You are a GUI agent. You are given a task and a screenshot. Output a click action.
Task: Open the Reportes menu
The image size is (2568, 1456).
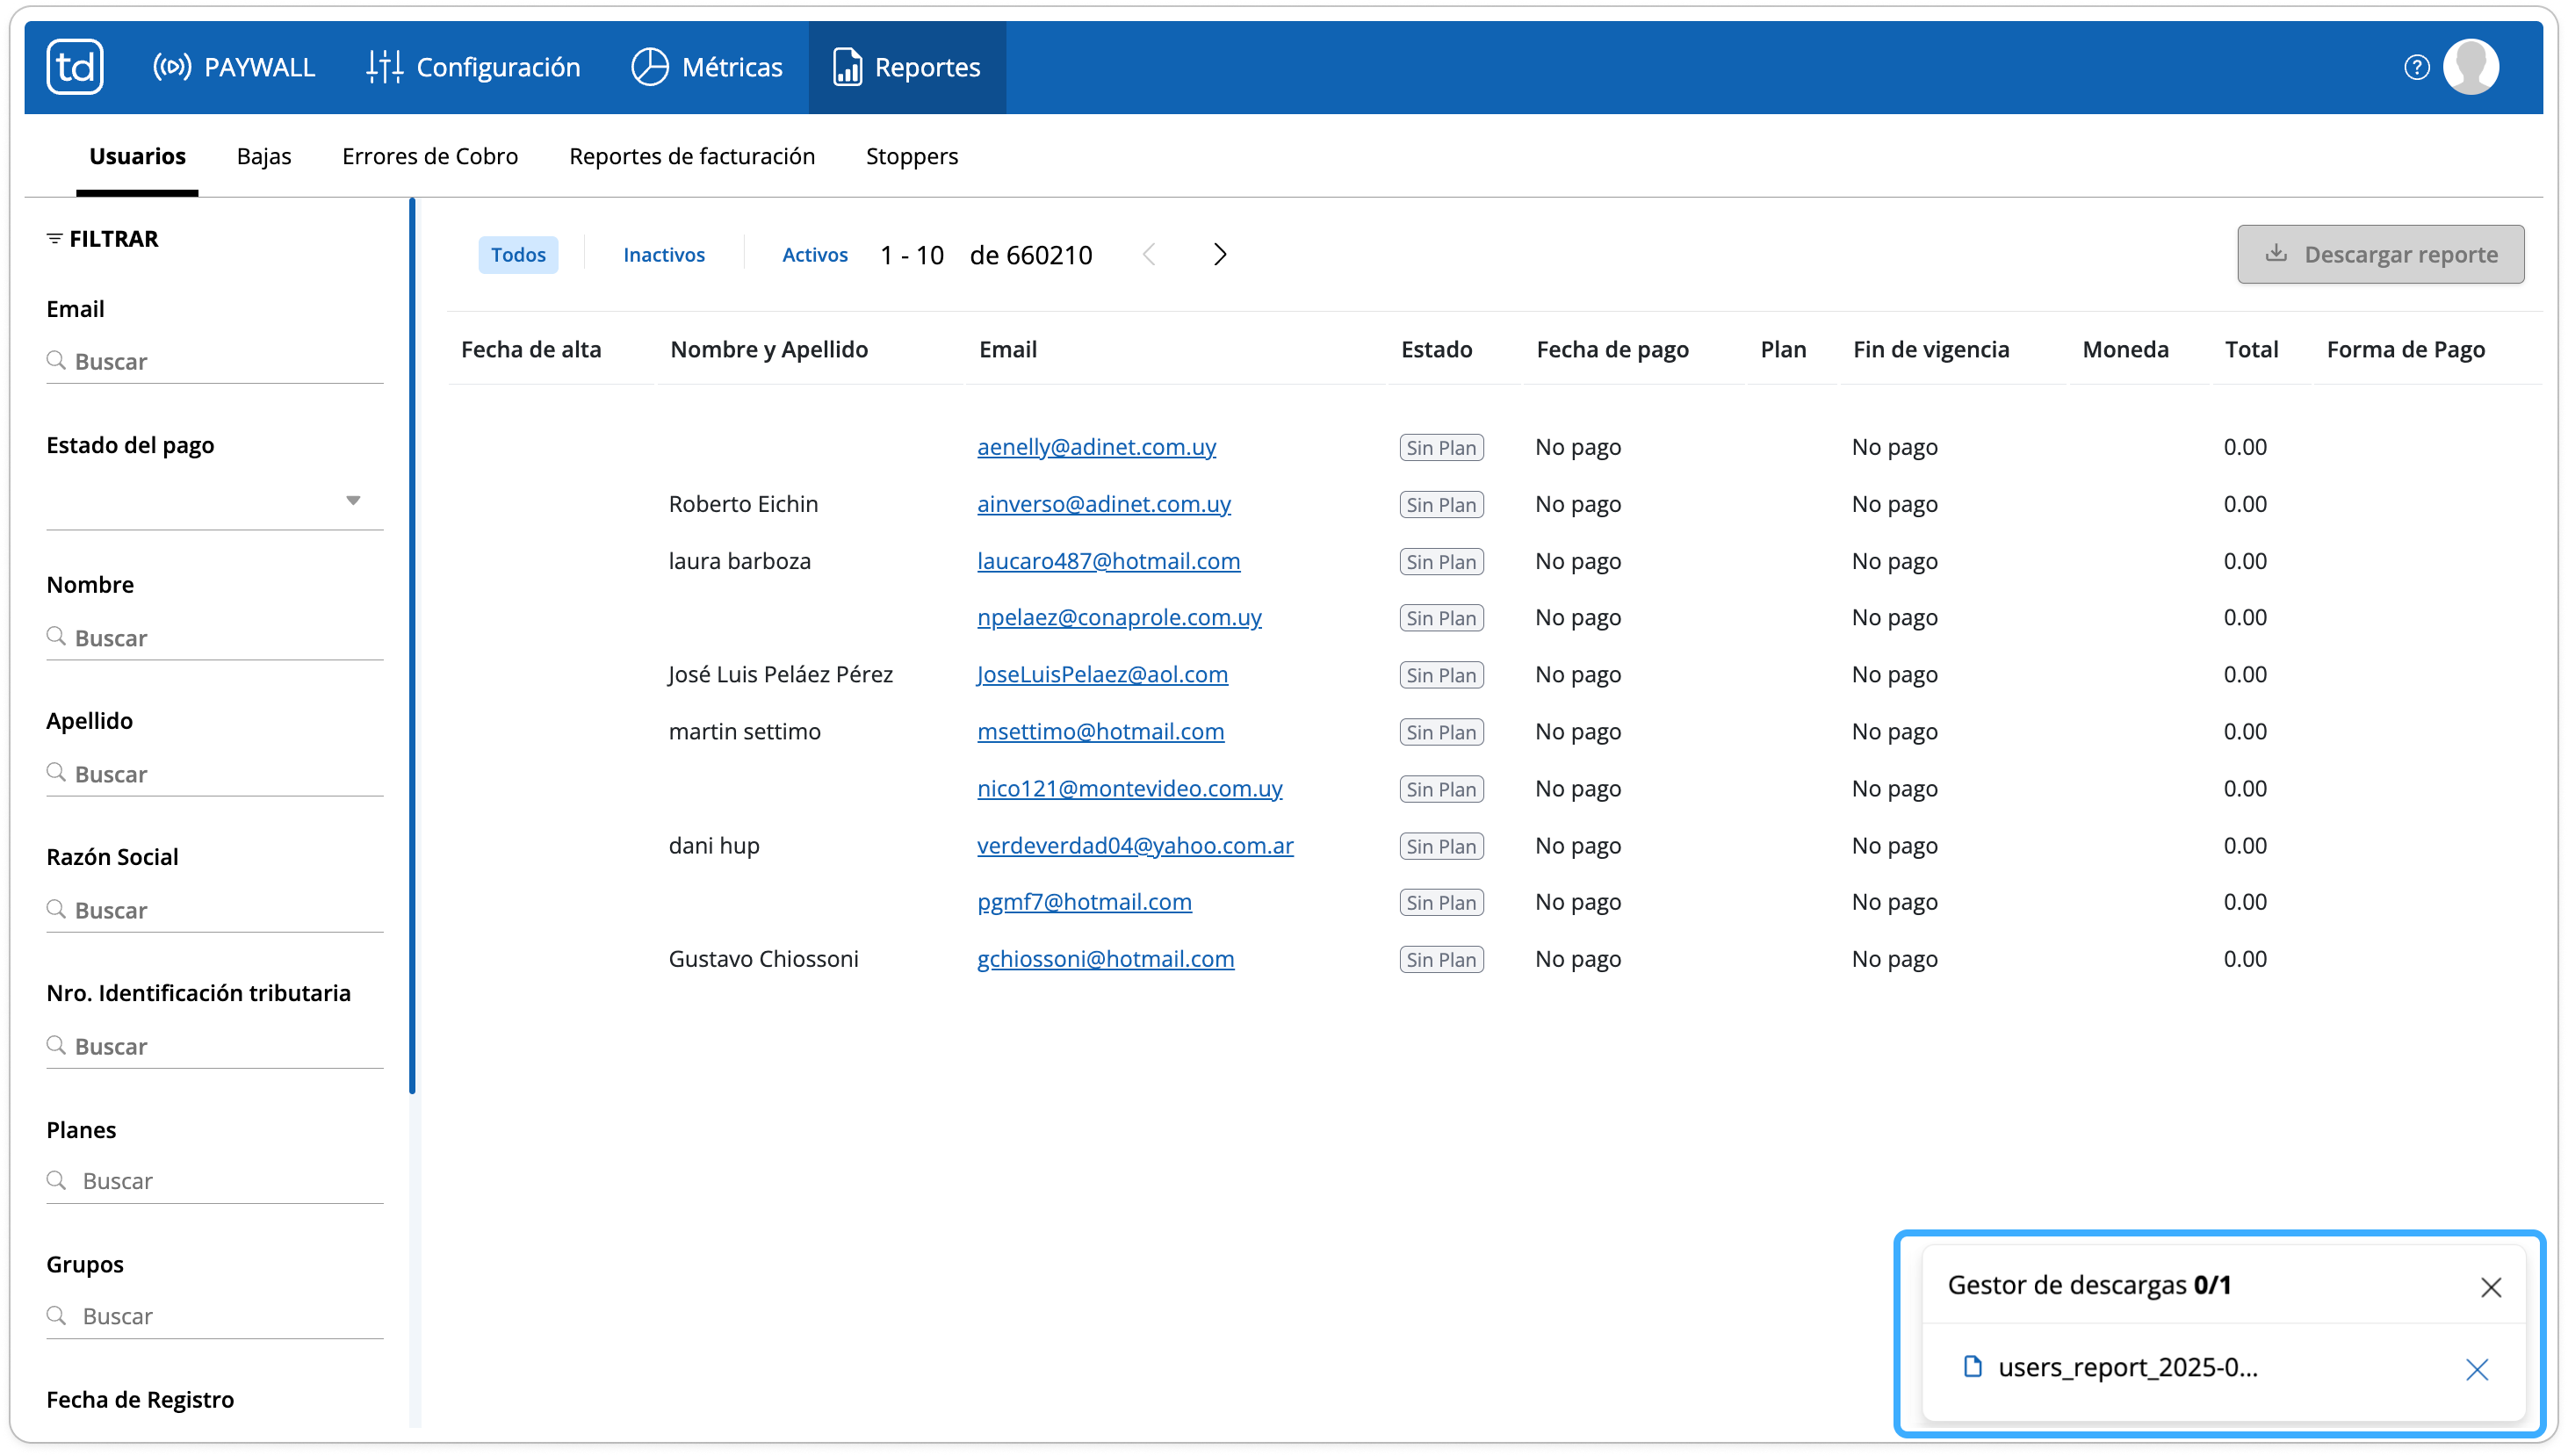click(907, 67)
